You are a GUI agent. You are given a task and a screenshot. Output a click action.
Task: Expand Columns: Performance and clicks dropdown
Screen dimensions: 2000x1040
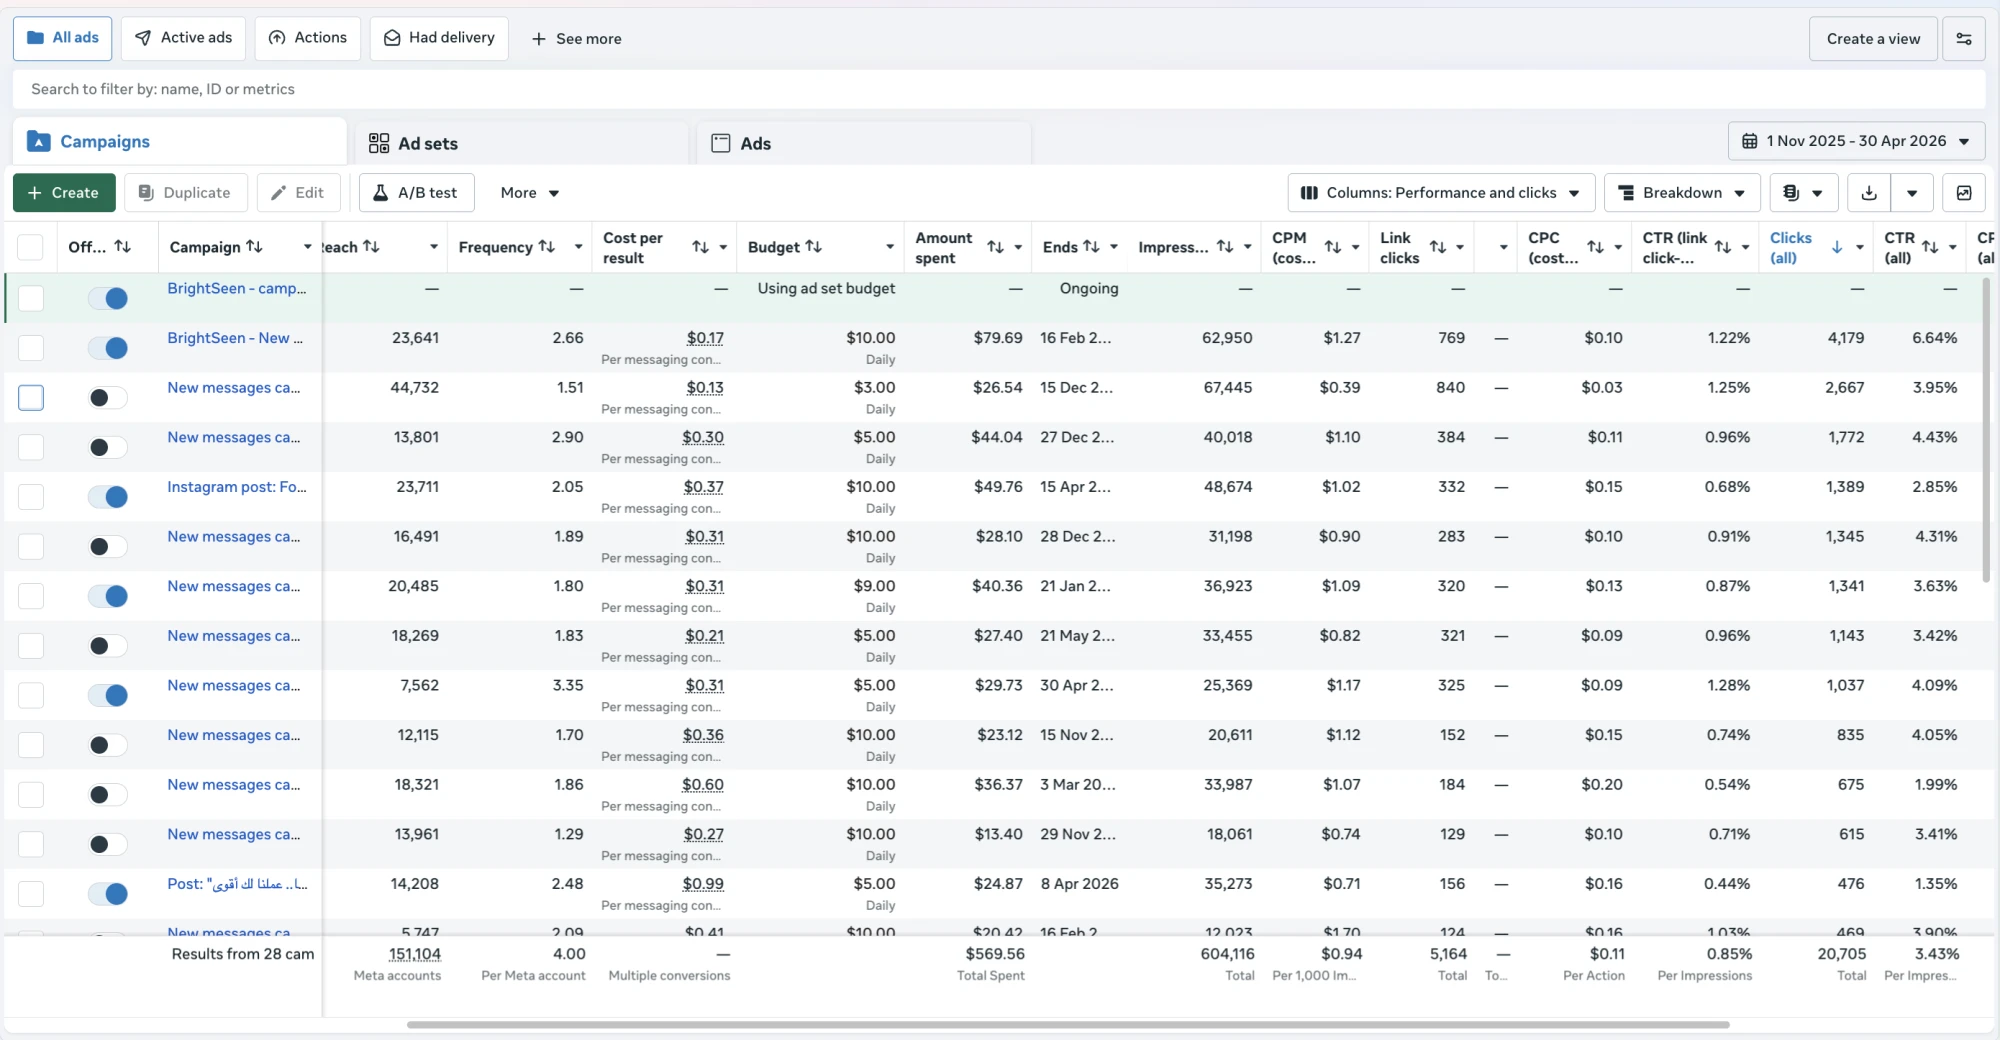point(1441,193)
